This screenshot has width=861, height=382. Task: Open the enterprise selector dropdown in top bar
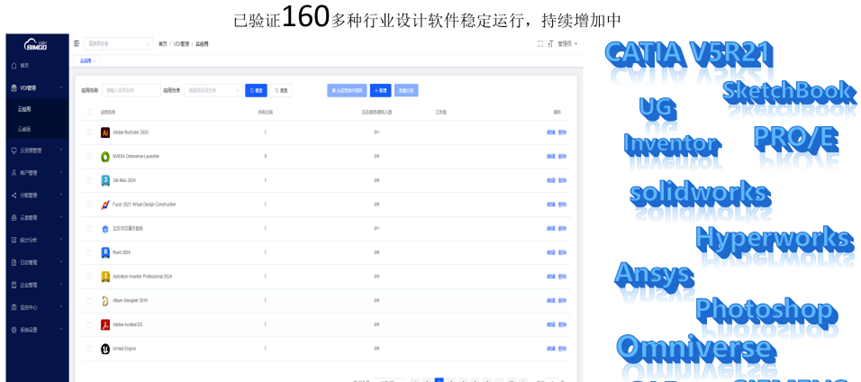click(x=119, y=44)
